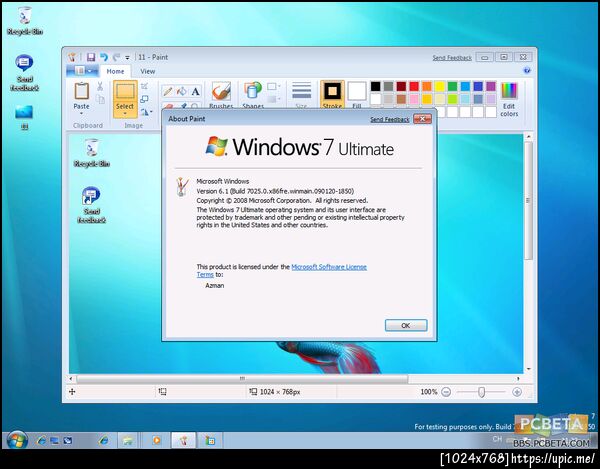Open the Edit colors dialog
This screenshot has height=469, width=600.
[509, 99]
